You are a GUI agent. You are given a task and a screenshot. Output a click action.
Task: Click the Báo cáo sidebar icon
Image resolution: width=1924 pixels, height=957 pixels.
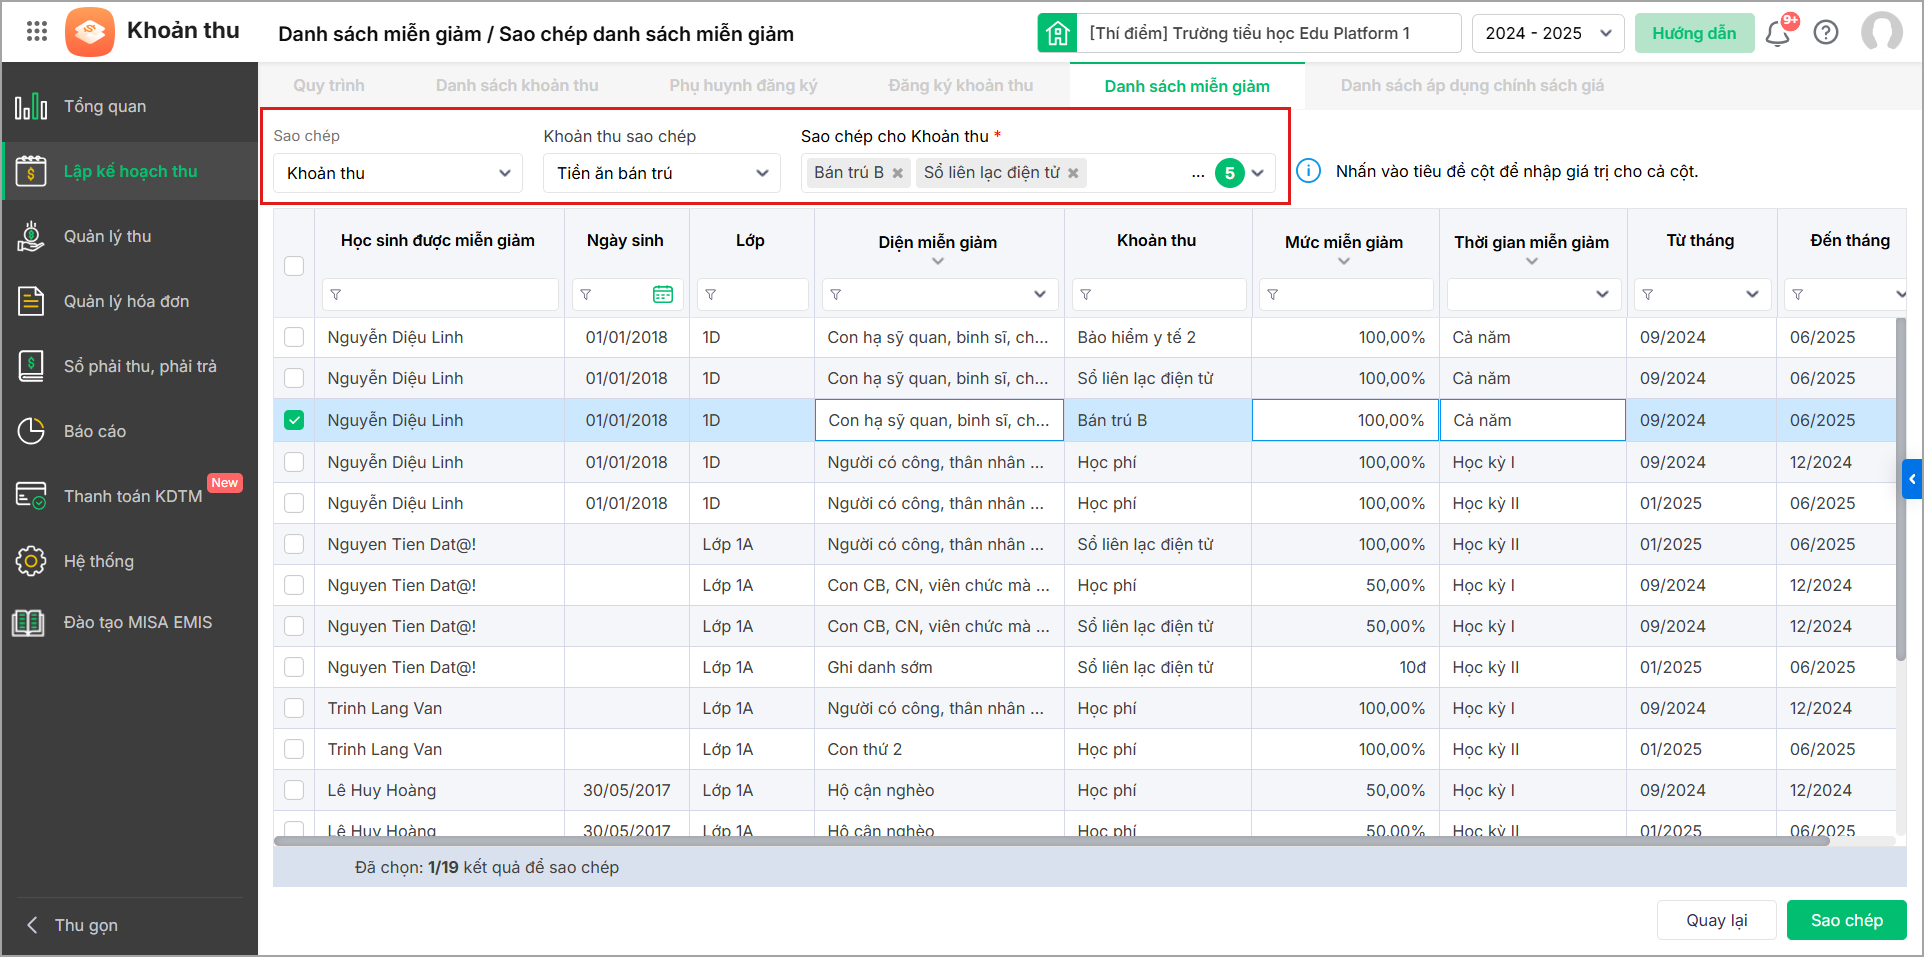(31, 431)
